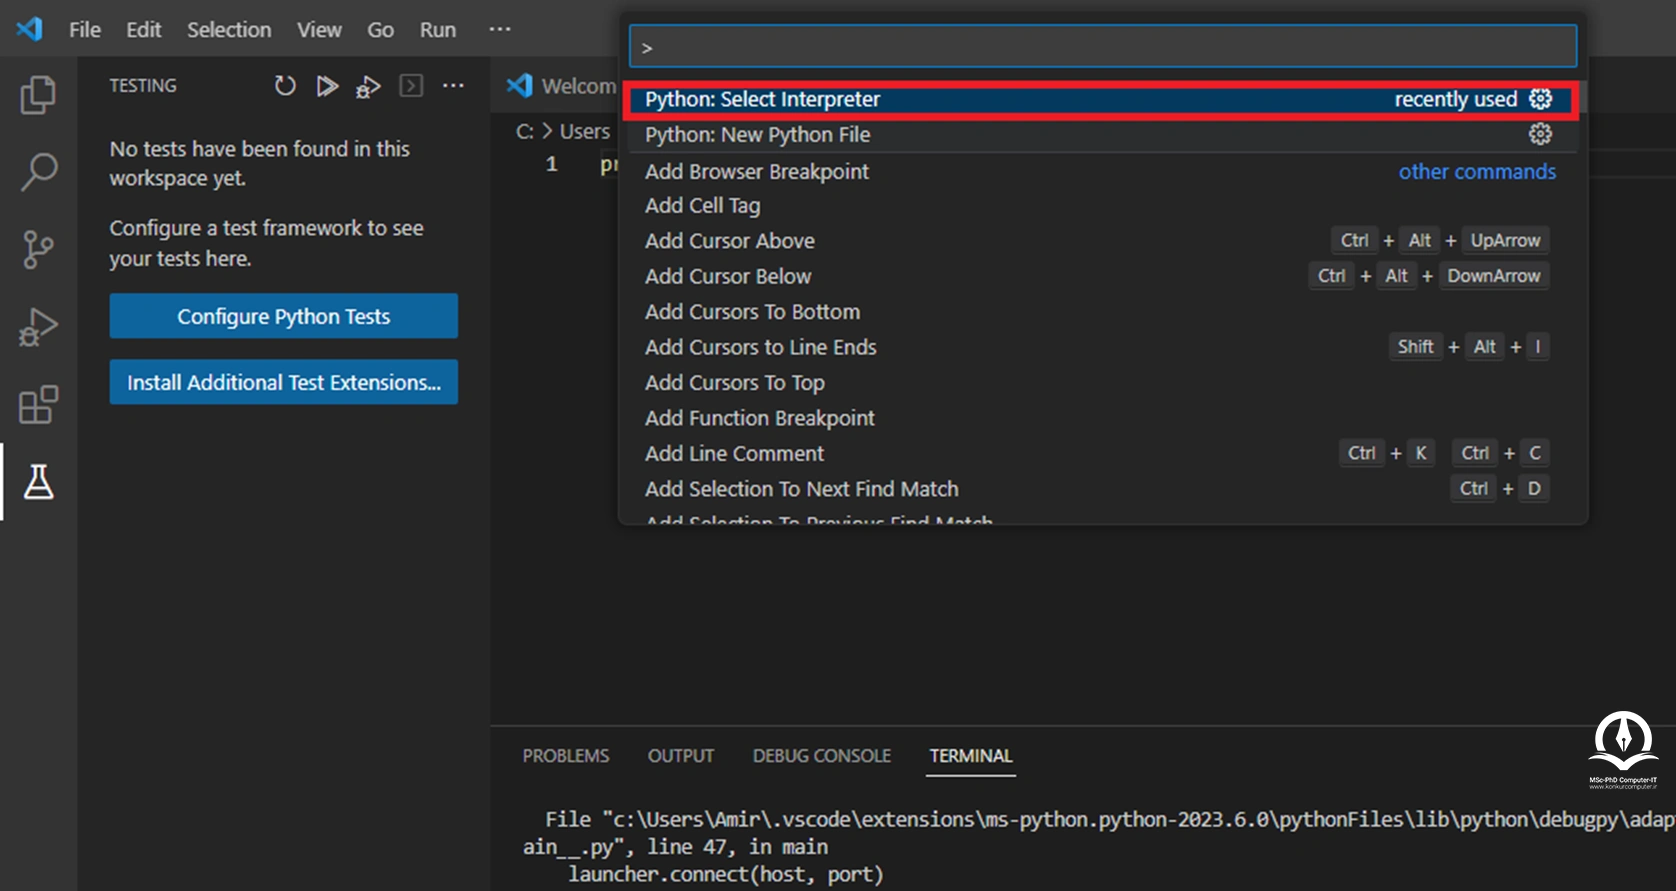Open Source Control view
Screen dimensions: 1676x891
38,249
